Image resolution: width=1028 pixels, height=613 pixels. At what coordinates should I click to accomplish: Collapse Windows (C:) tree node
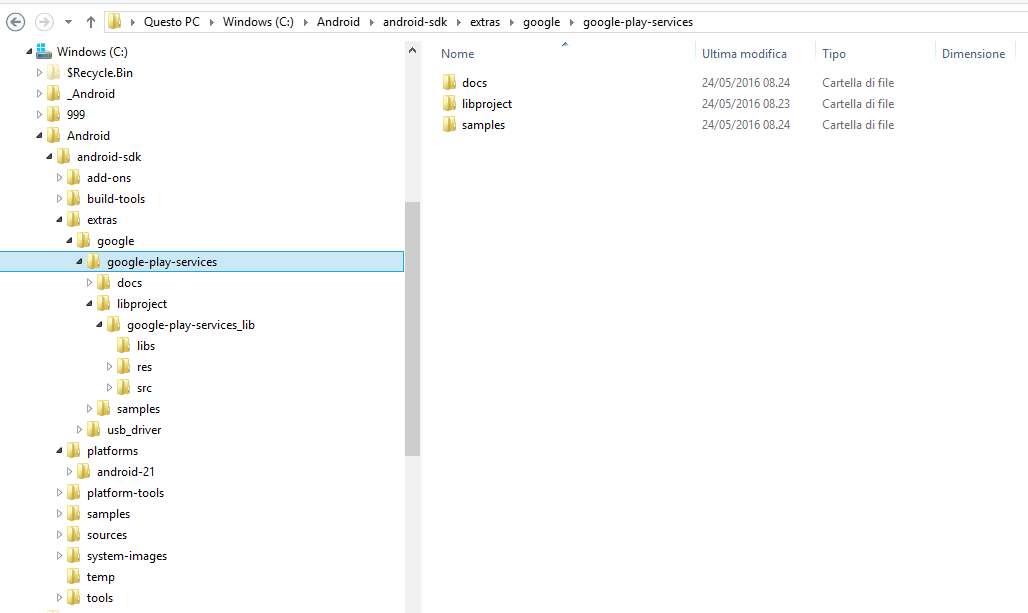click(x=29, y=51)
